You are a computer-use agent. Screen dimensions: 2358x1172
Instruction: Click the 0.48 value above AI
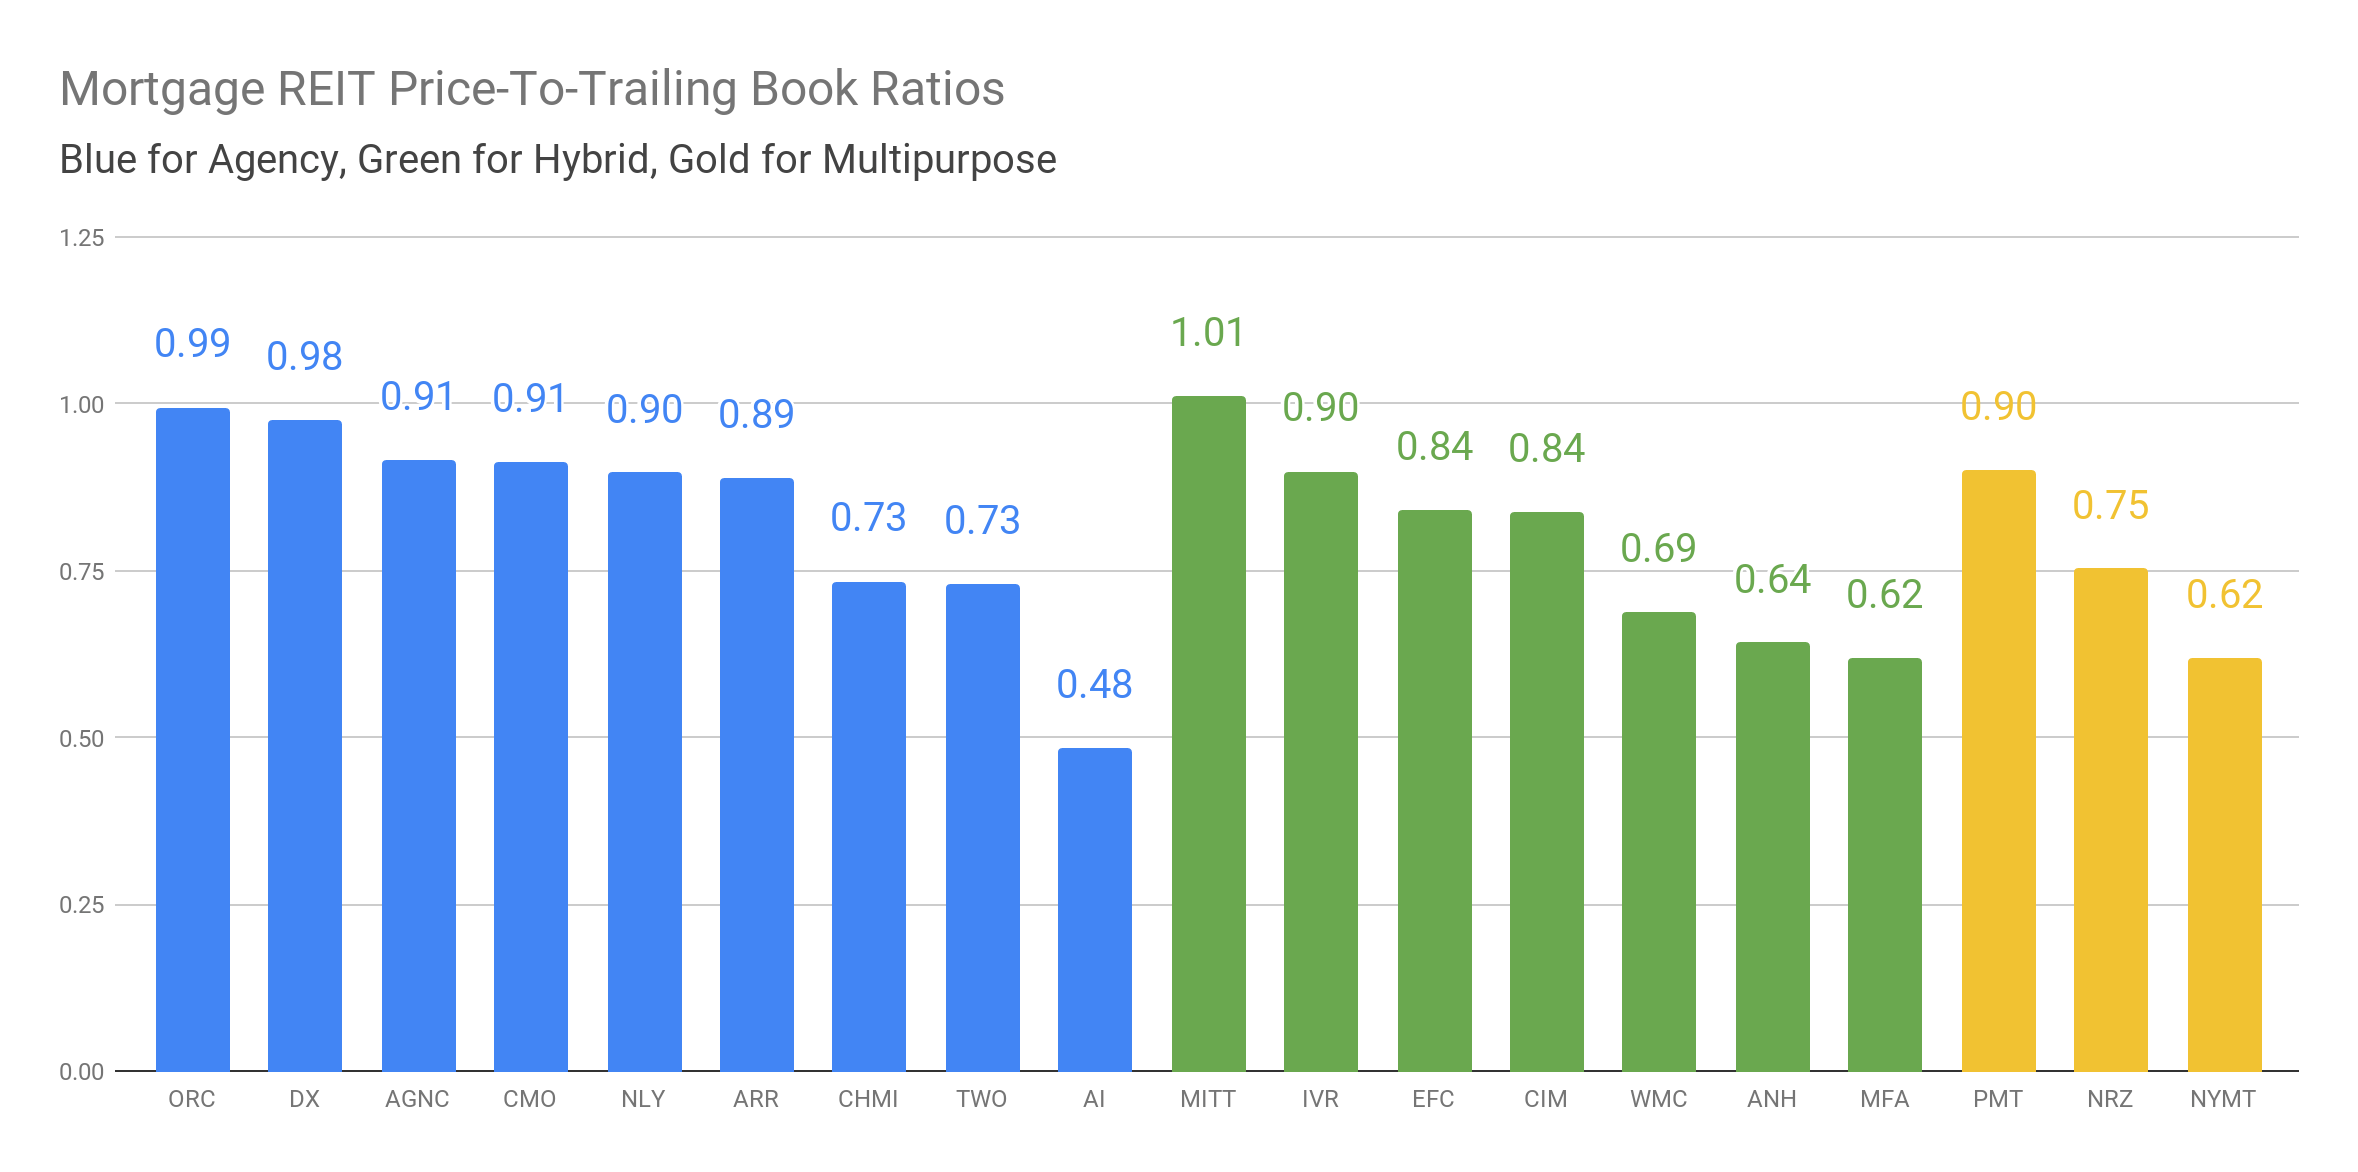pos(1095,684)
